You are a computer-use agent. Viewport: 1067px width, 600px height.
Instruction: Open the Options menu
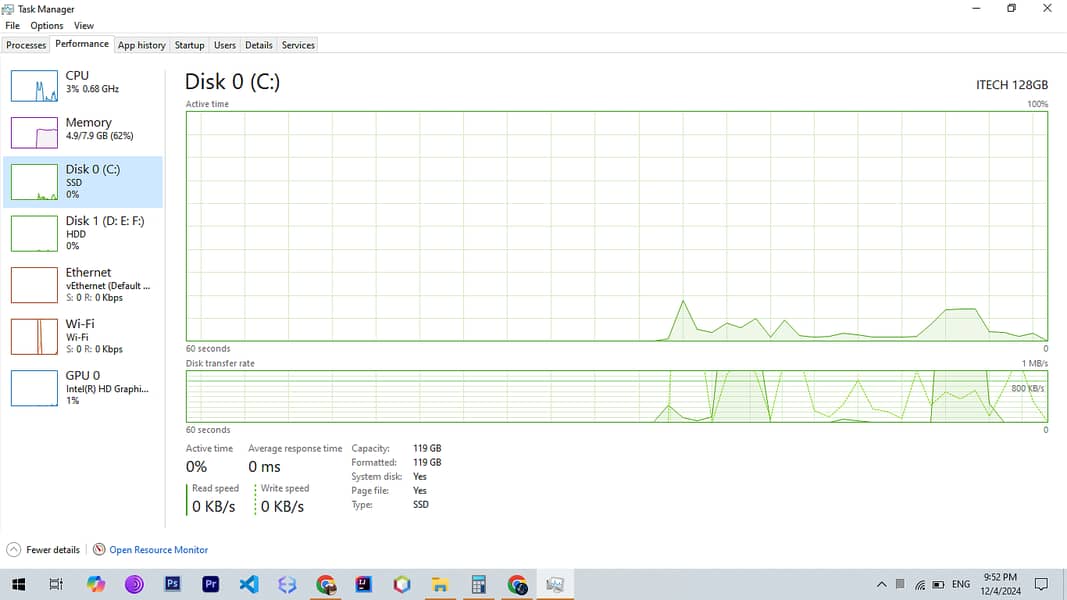pyautogui.click(x=46, y=25)
